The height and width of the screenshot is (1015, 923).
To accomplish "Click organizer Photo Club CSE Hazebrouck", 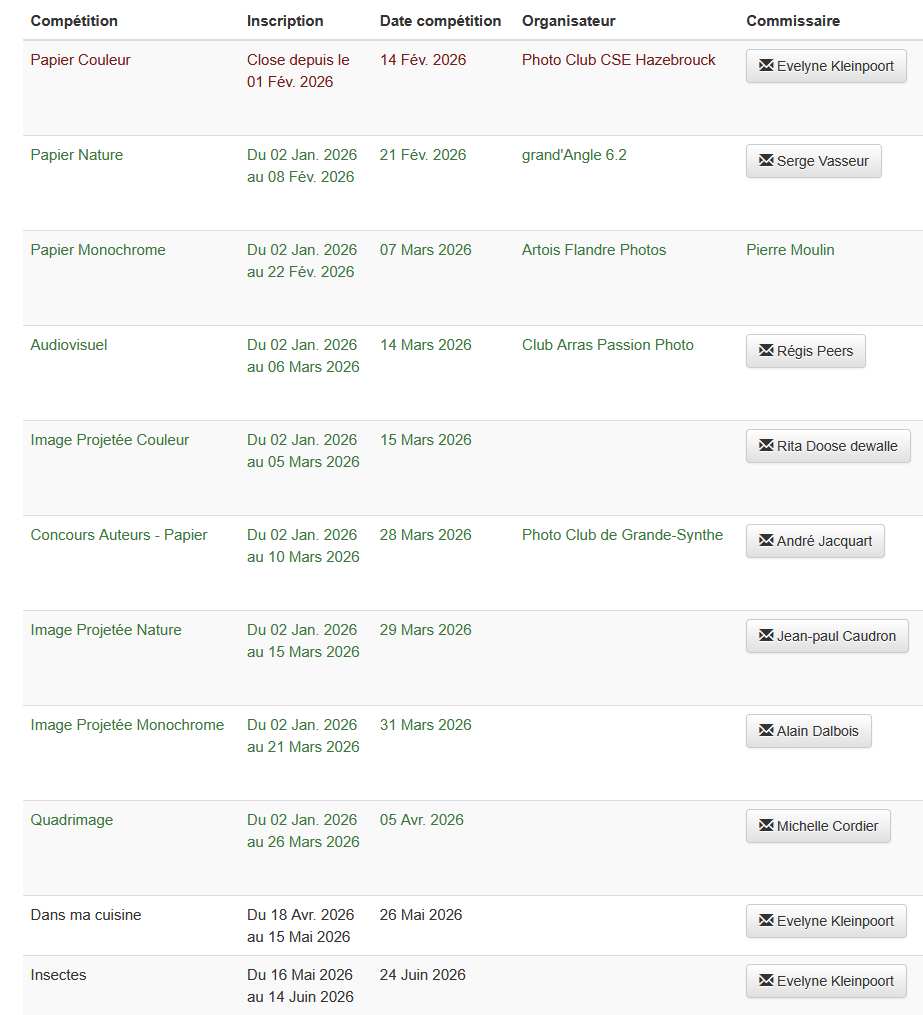I will point(618,60).
